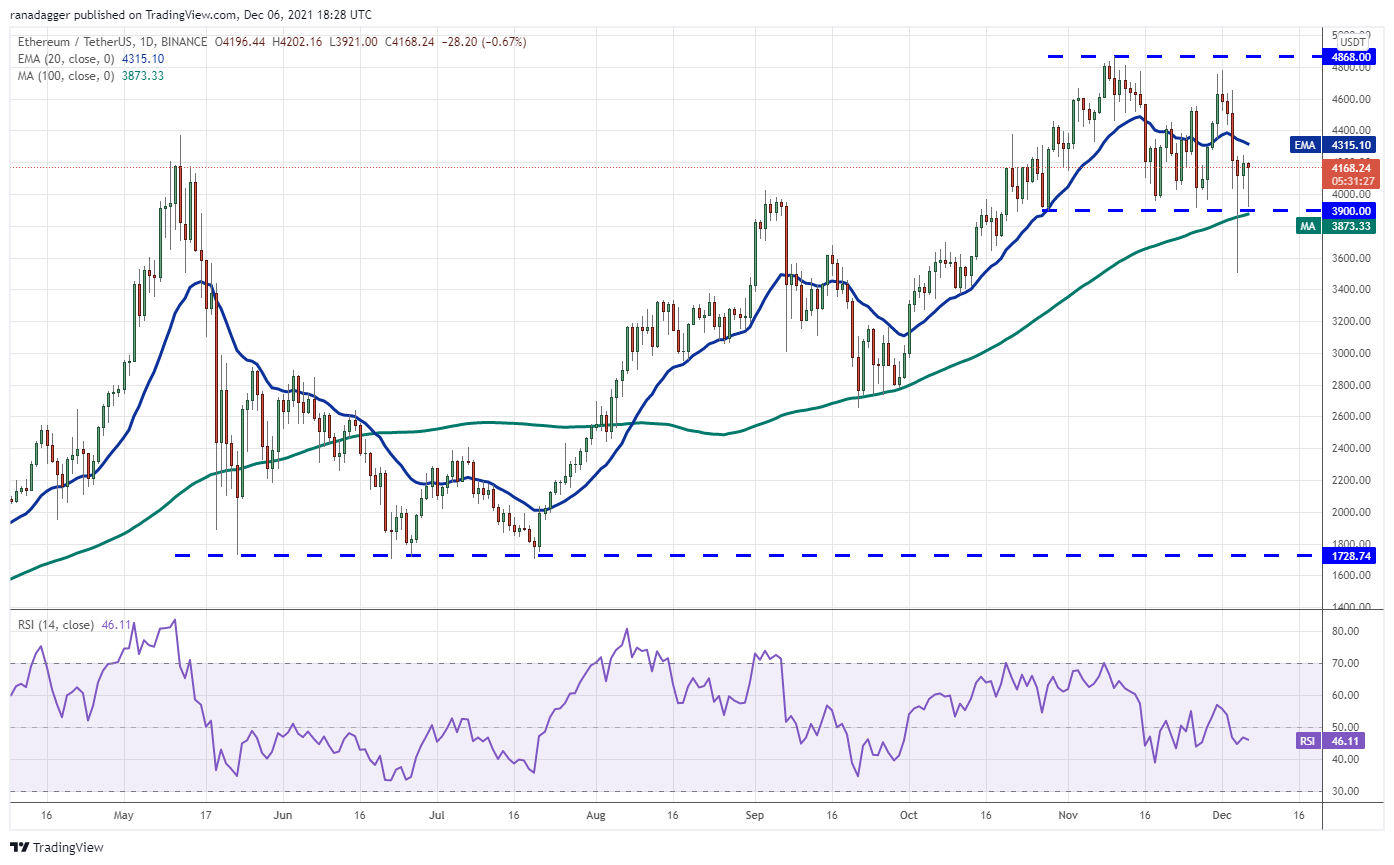The height and width of the screenshot is (865, 1394).
Task: Click the Aug label on the date axis
Action: [x=595, y=816]
